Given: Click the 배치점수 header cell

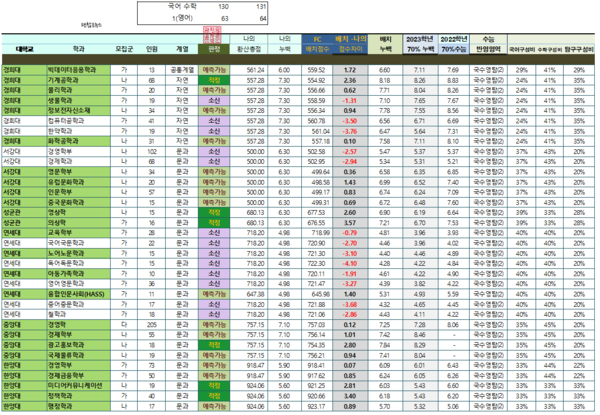Looking at the screenshot, I should [317, 49].
